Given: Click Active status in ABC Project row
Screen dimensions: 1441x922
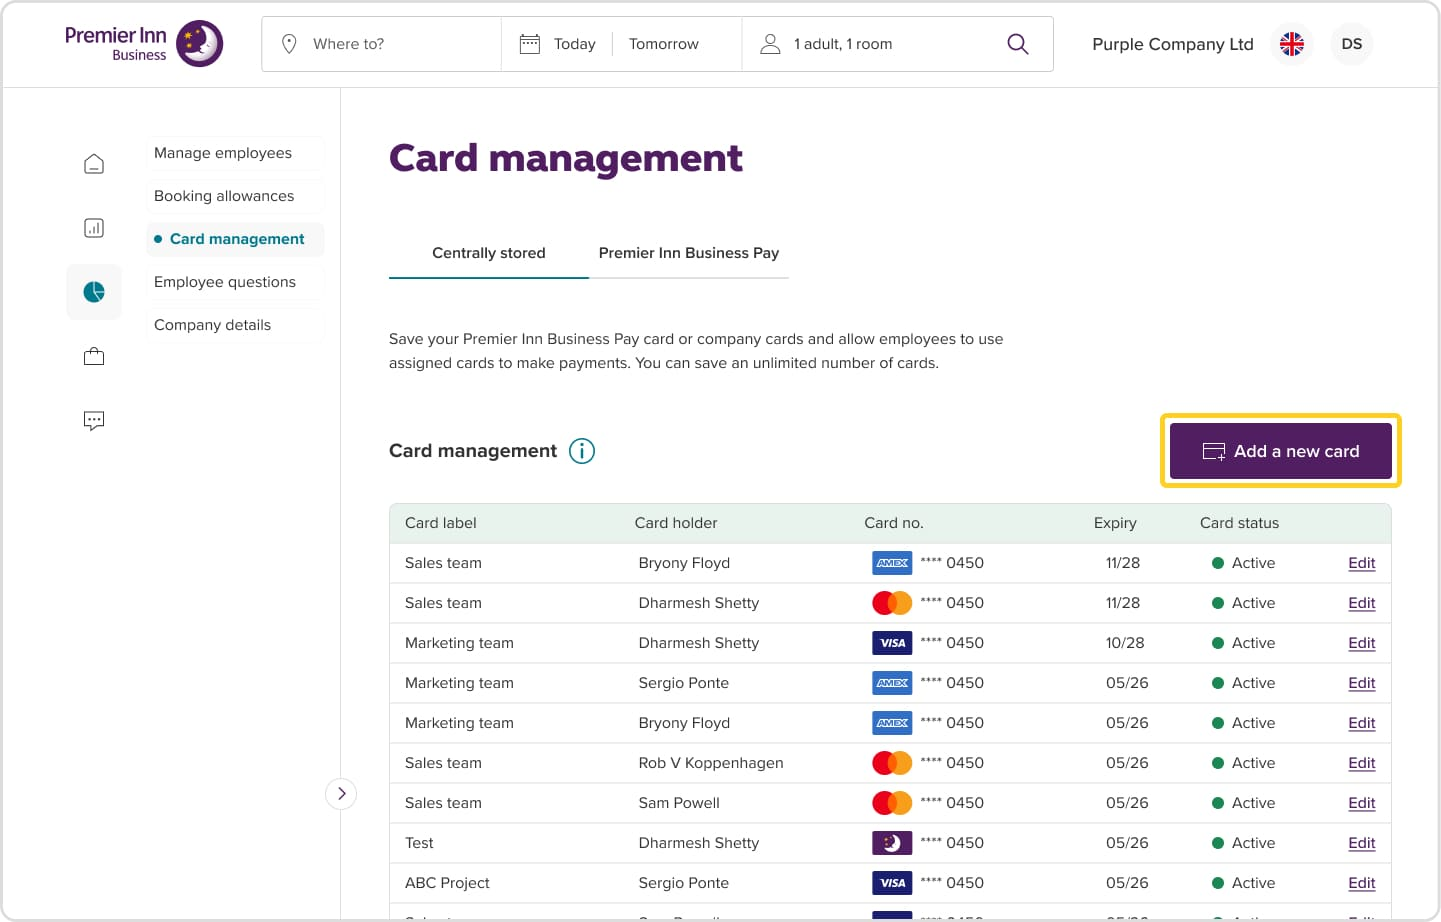Looking at the screenshot, I should pos(1244,883).
